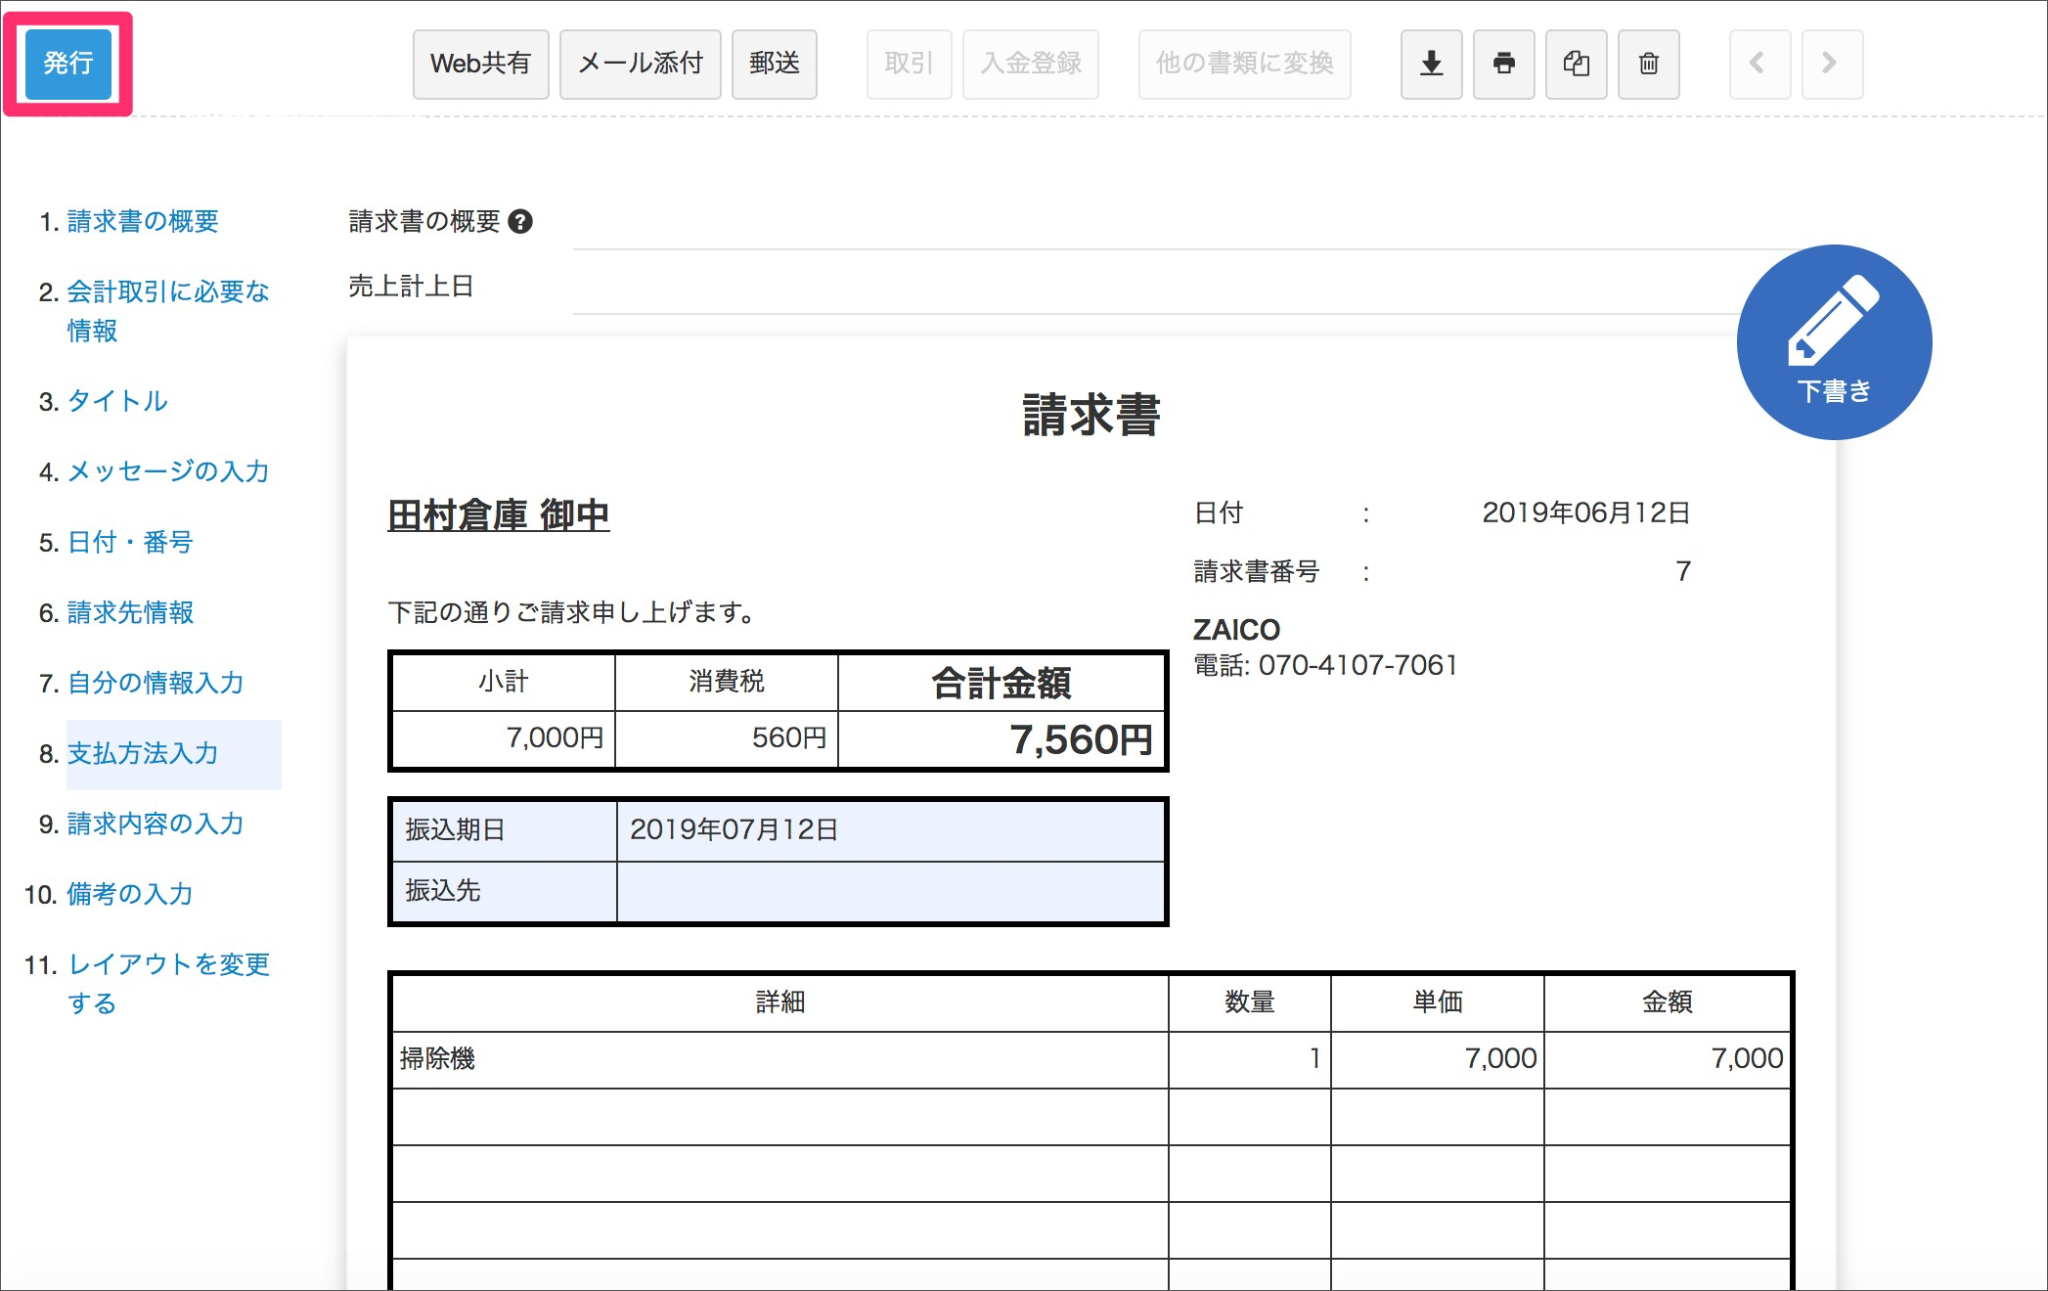
Task: Click the tax value 560円
Action: point(789,738)
